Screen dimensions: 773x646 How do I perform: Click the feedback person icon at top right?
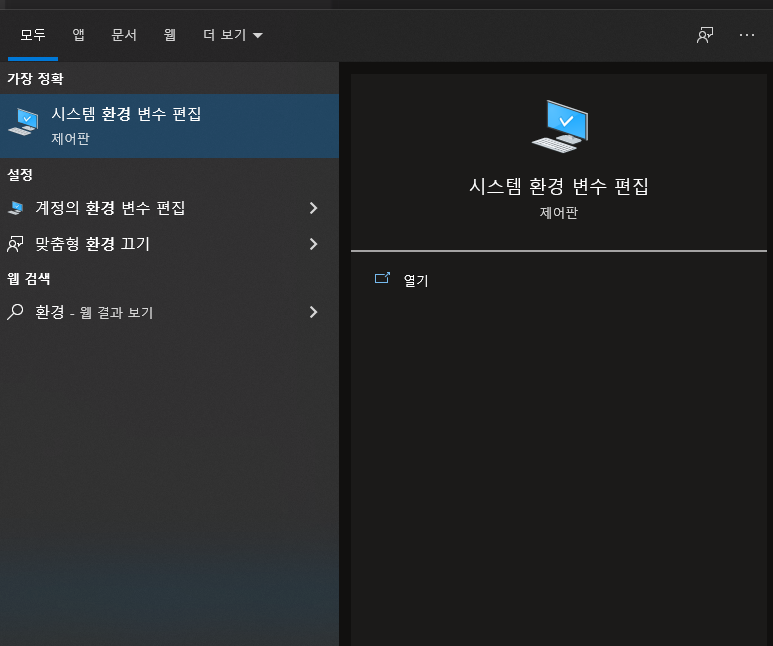(705, 35)
